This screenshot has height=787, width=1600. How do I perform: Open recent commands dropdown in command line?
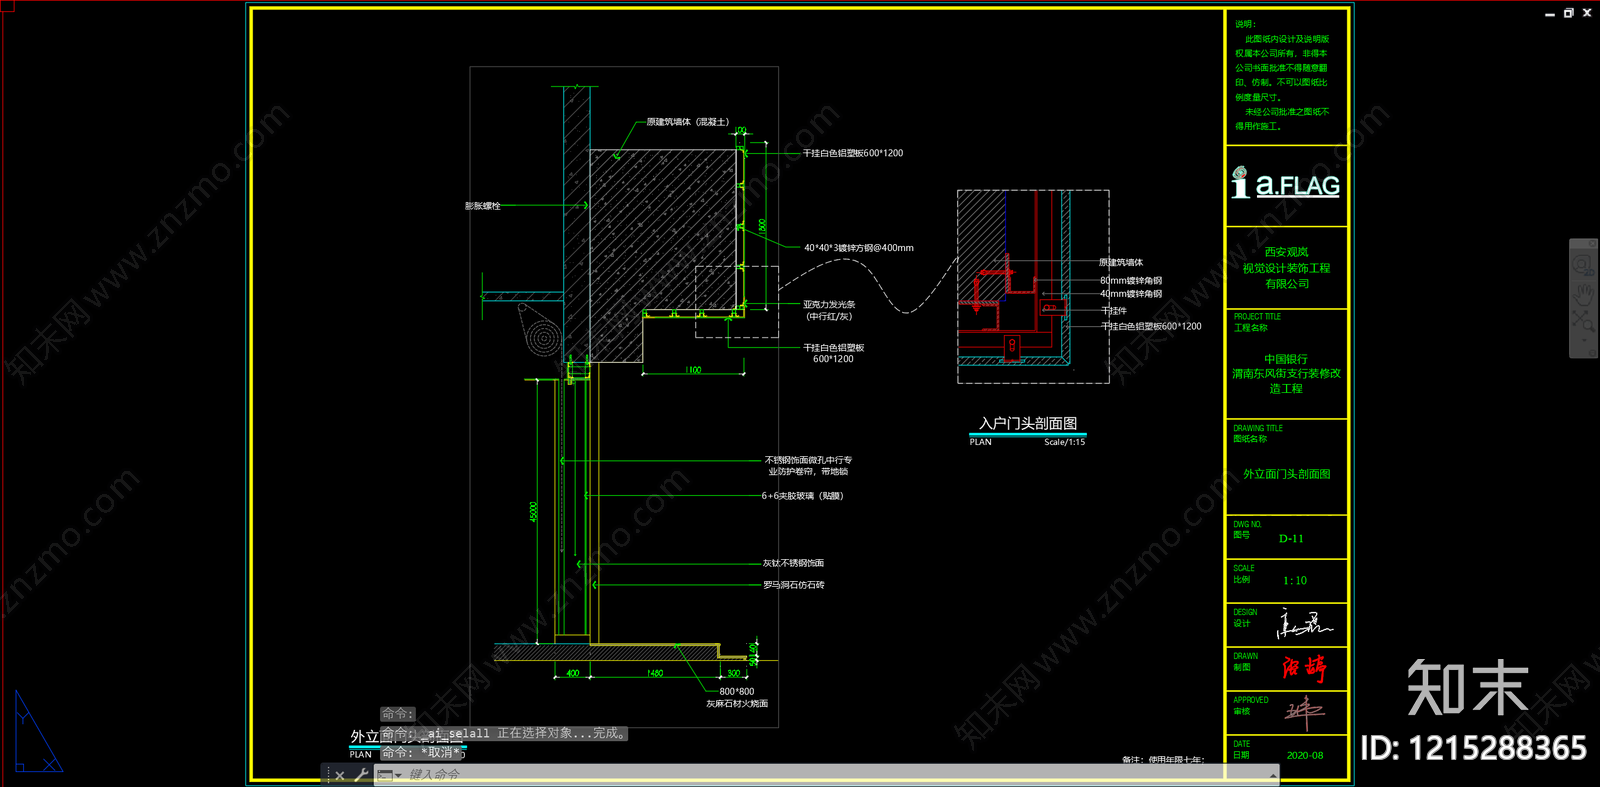pos(389,775)
